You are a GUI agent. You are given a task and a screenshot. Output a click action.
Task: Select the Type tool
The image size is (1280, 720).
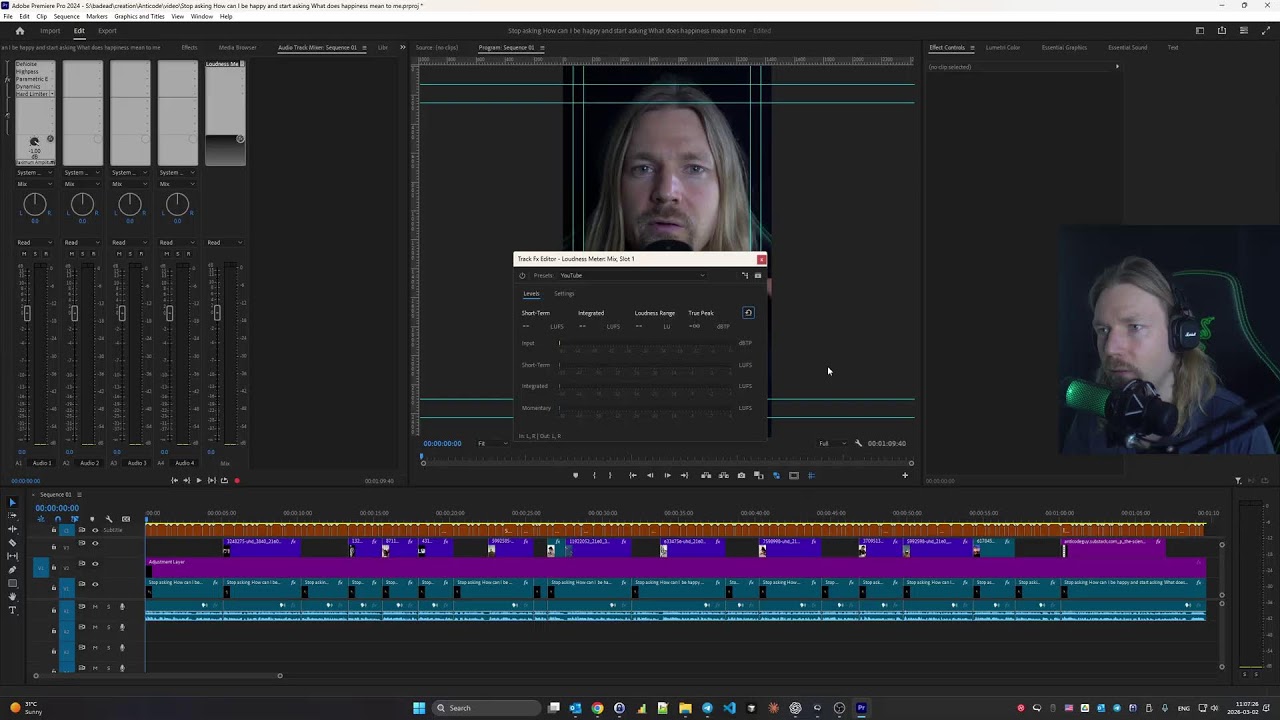(x=13, y=610)
